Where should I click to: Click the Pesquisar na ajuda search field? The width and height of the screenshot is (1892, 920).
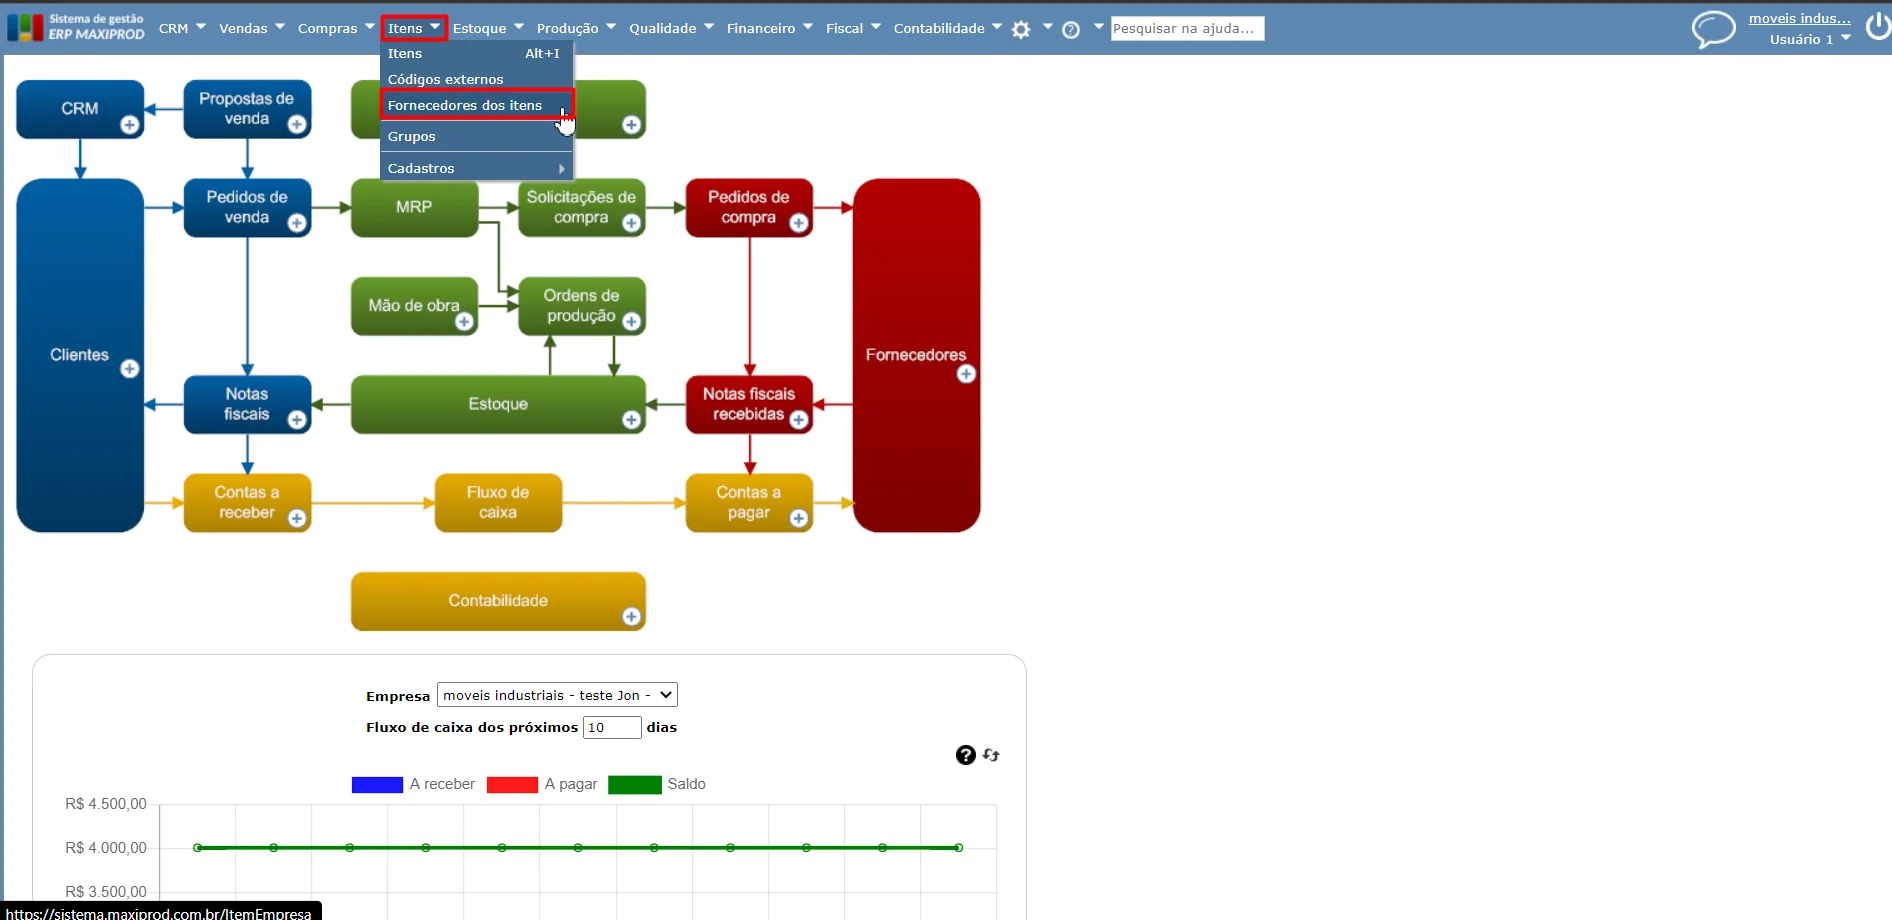click(1187, 28)
